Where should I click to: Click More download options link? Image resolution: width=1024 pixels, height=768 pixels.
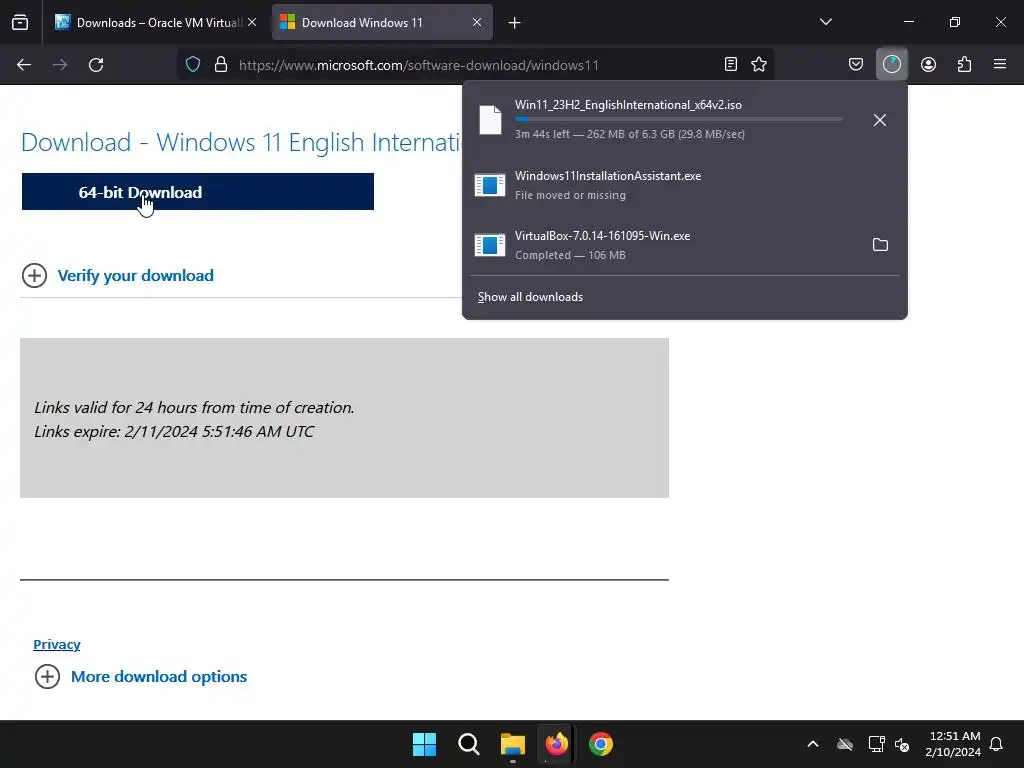(x=159, y=677)
